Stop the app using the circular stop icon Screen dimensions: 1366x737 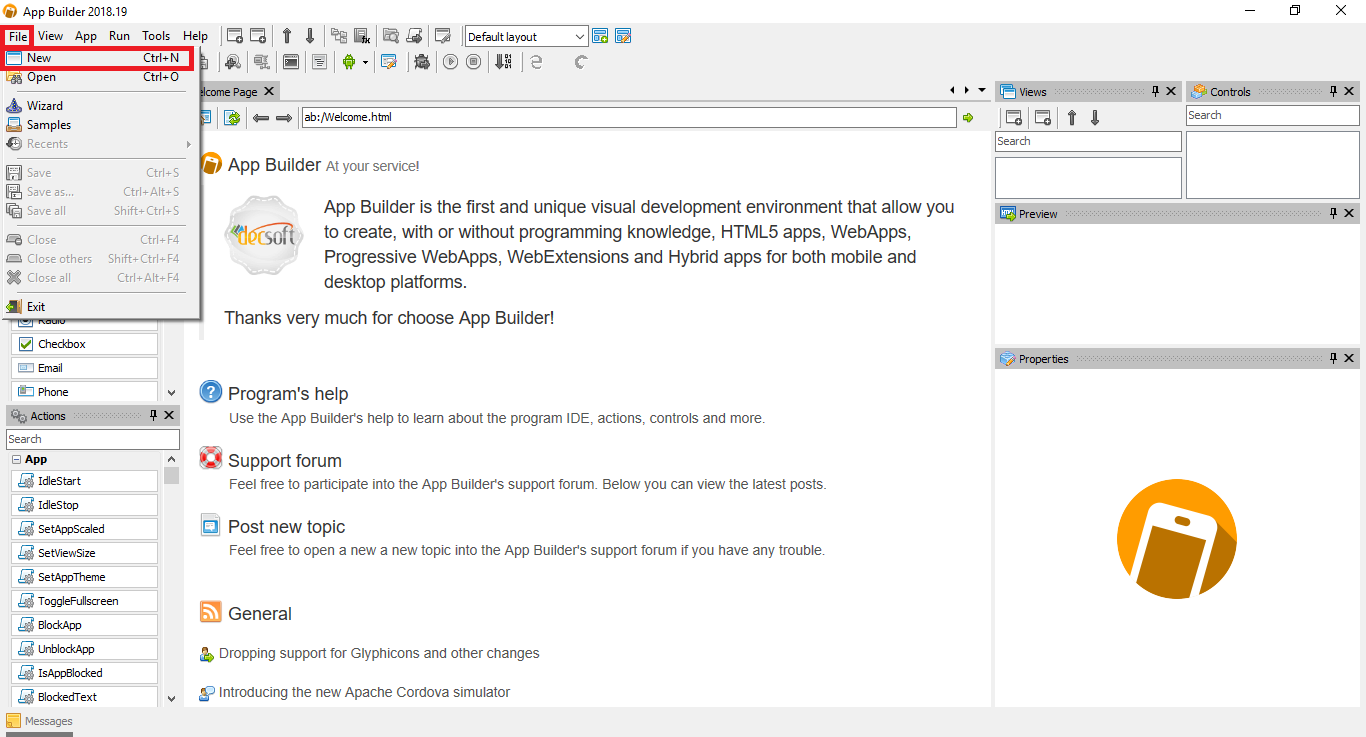point(472,61)
